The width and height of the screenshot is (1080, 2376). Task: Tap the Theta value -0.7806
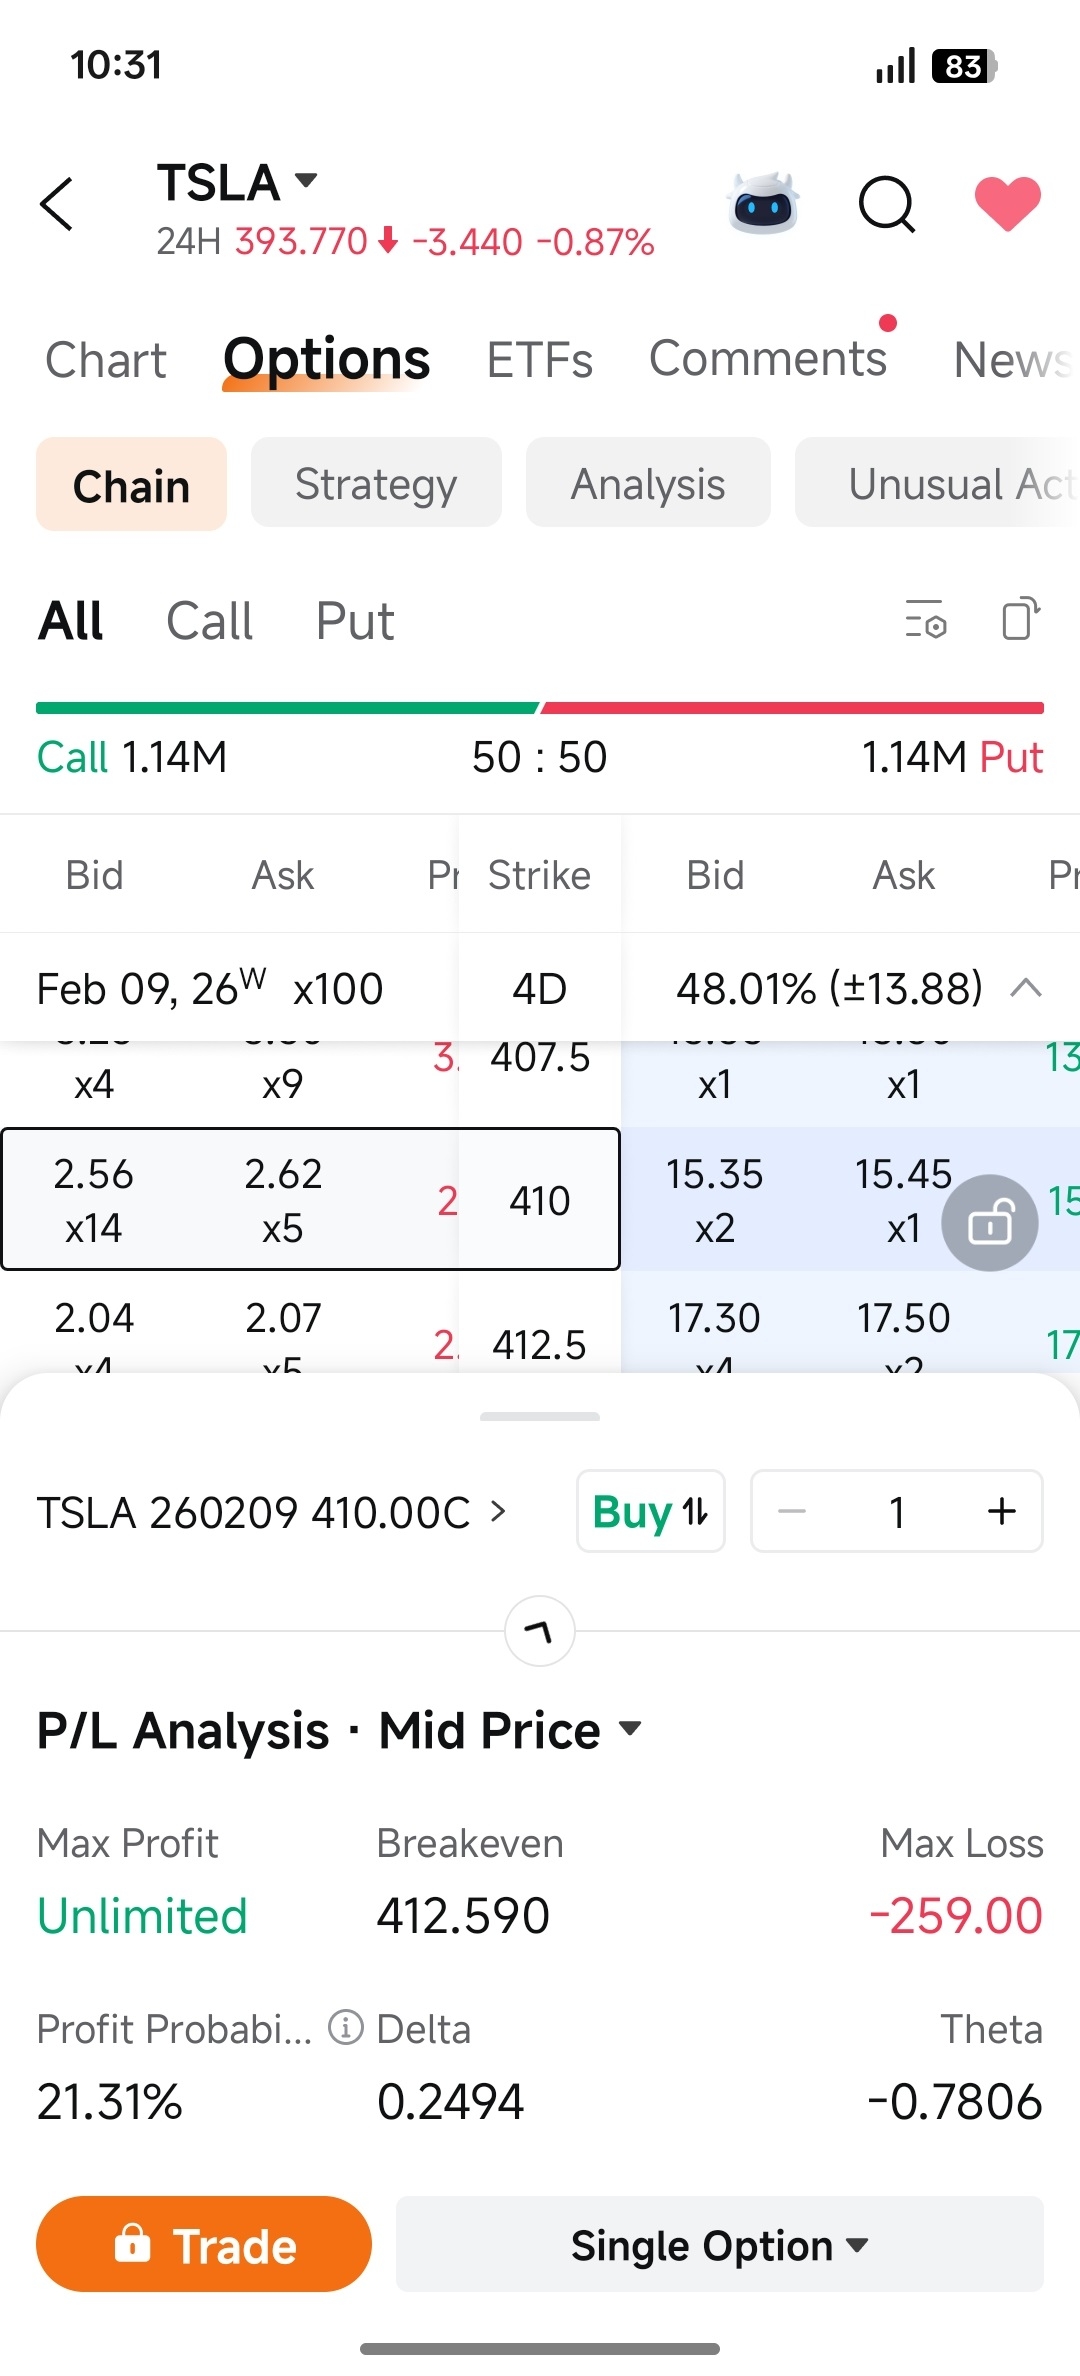pyautogui.click(x=955, y=2101)
